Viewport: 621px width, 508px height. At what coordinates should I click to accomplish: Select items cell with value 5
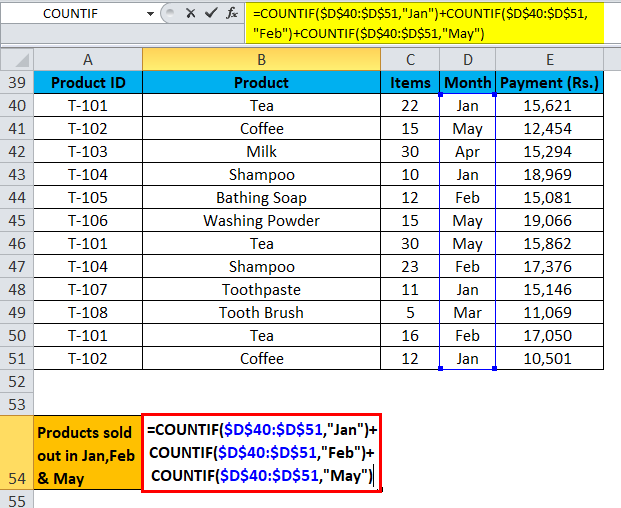tap(410, 312)
